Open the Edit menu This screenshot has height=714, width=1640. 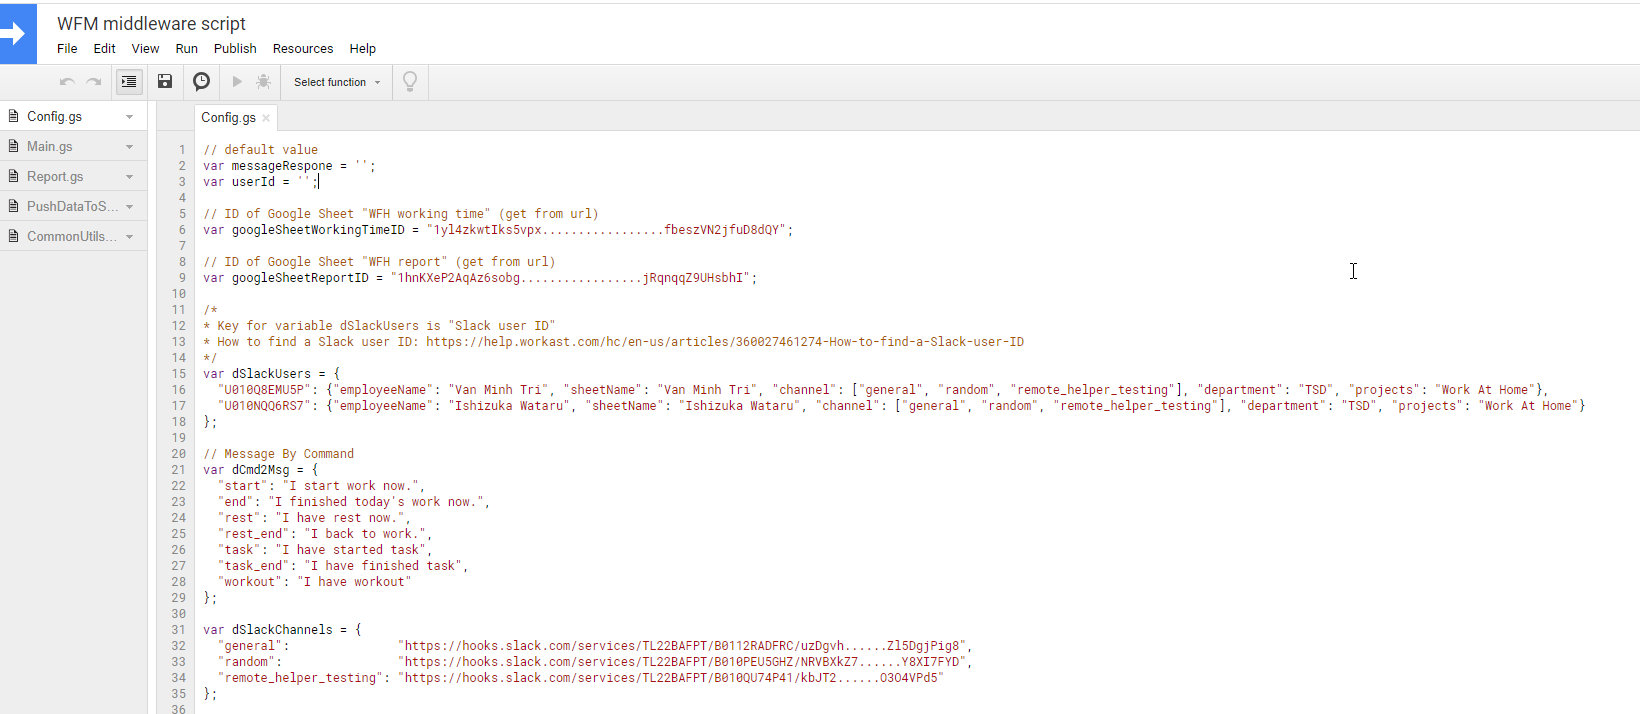pos(104,48)
